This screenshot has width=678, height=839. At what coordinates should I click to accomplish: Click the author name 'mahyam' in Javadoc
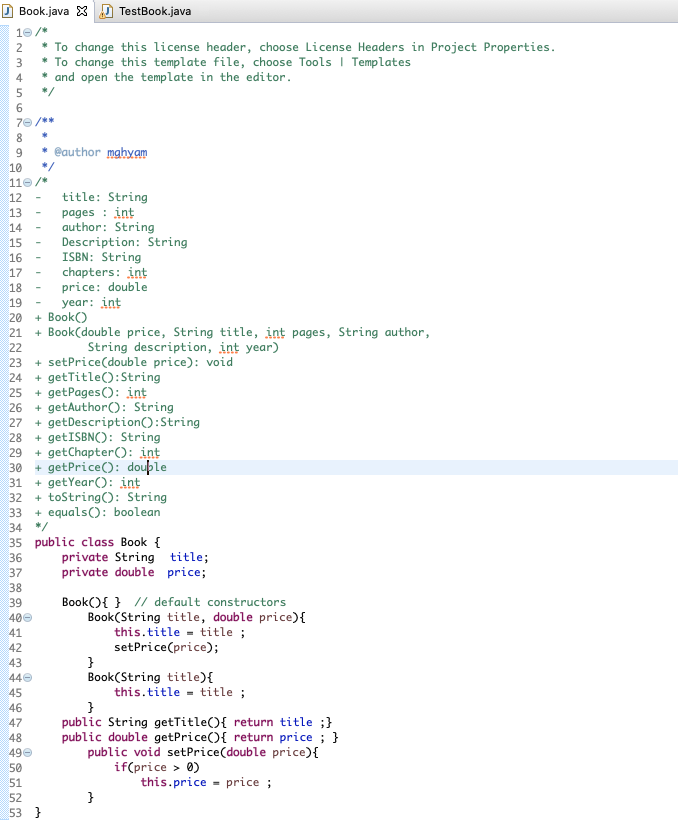click(x=127, y=152)
